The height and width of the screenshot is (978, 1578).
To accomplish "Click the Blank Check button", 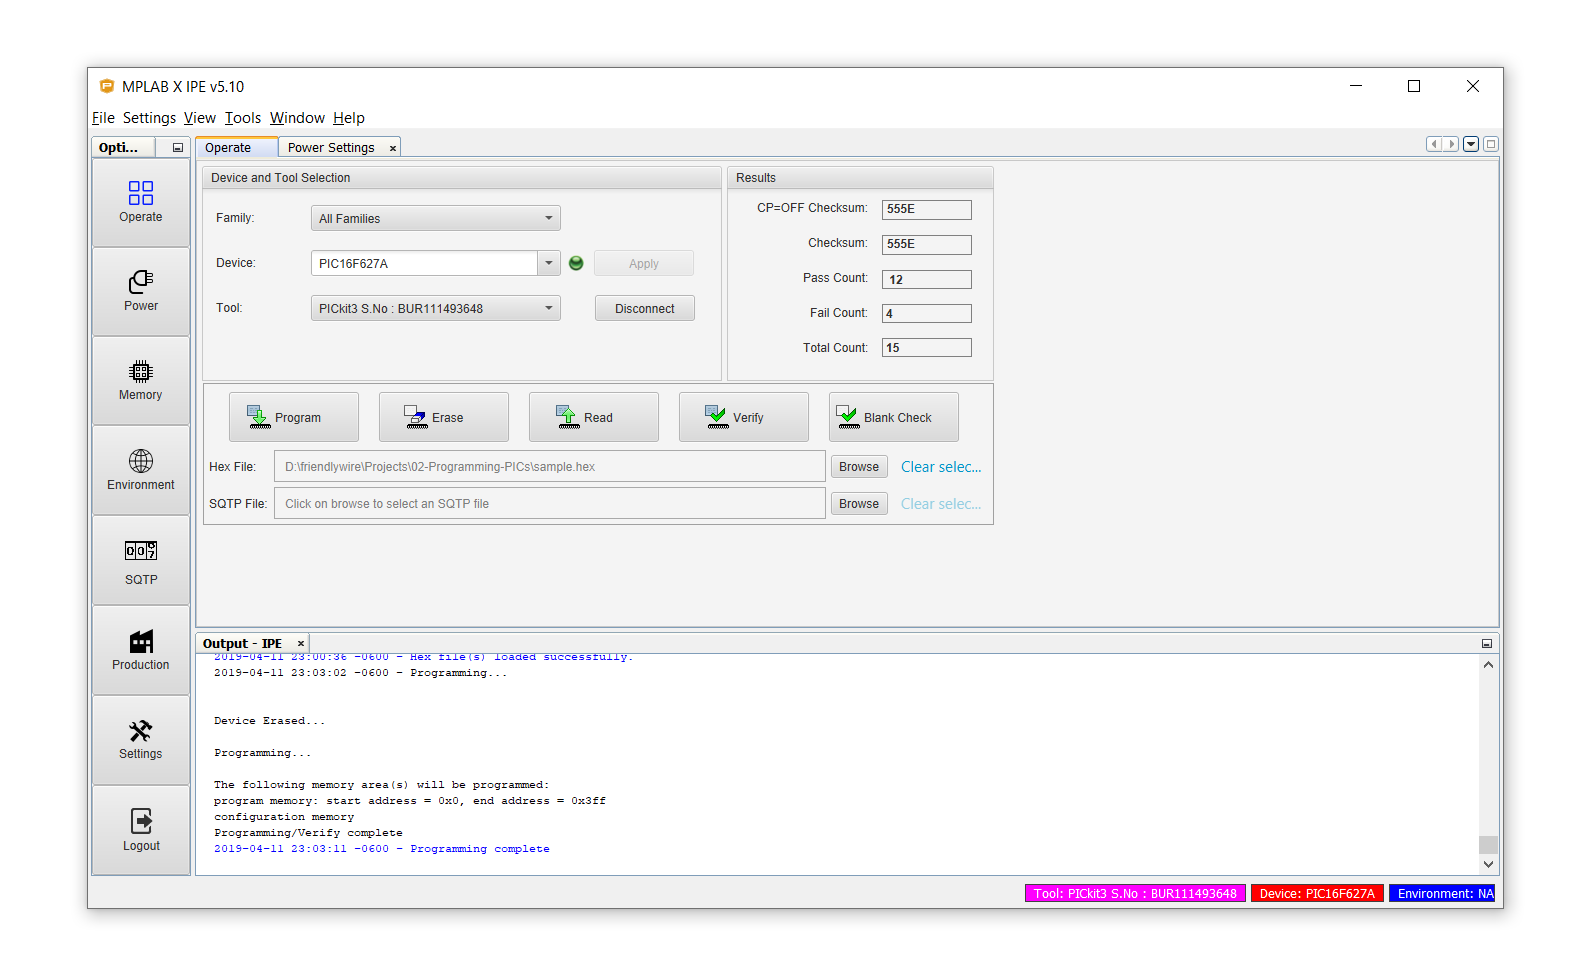I will (x=893, y=417).
